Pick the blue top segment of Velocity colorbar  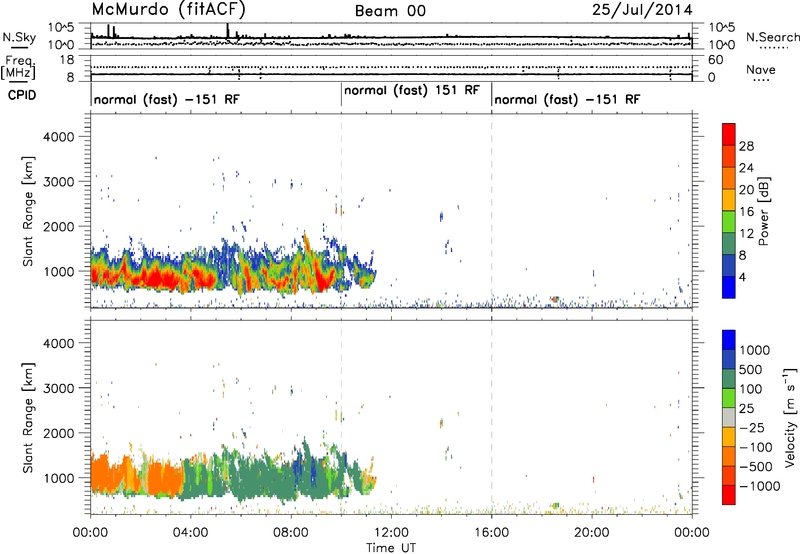pos(729,340)
